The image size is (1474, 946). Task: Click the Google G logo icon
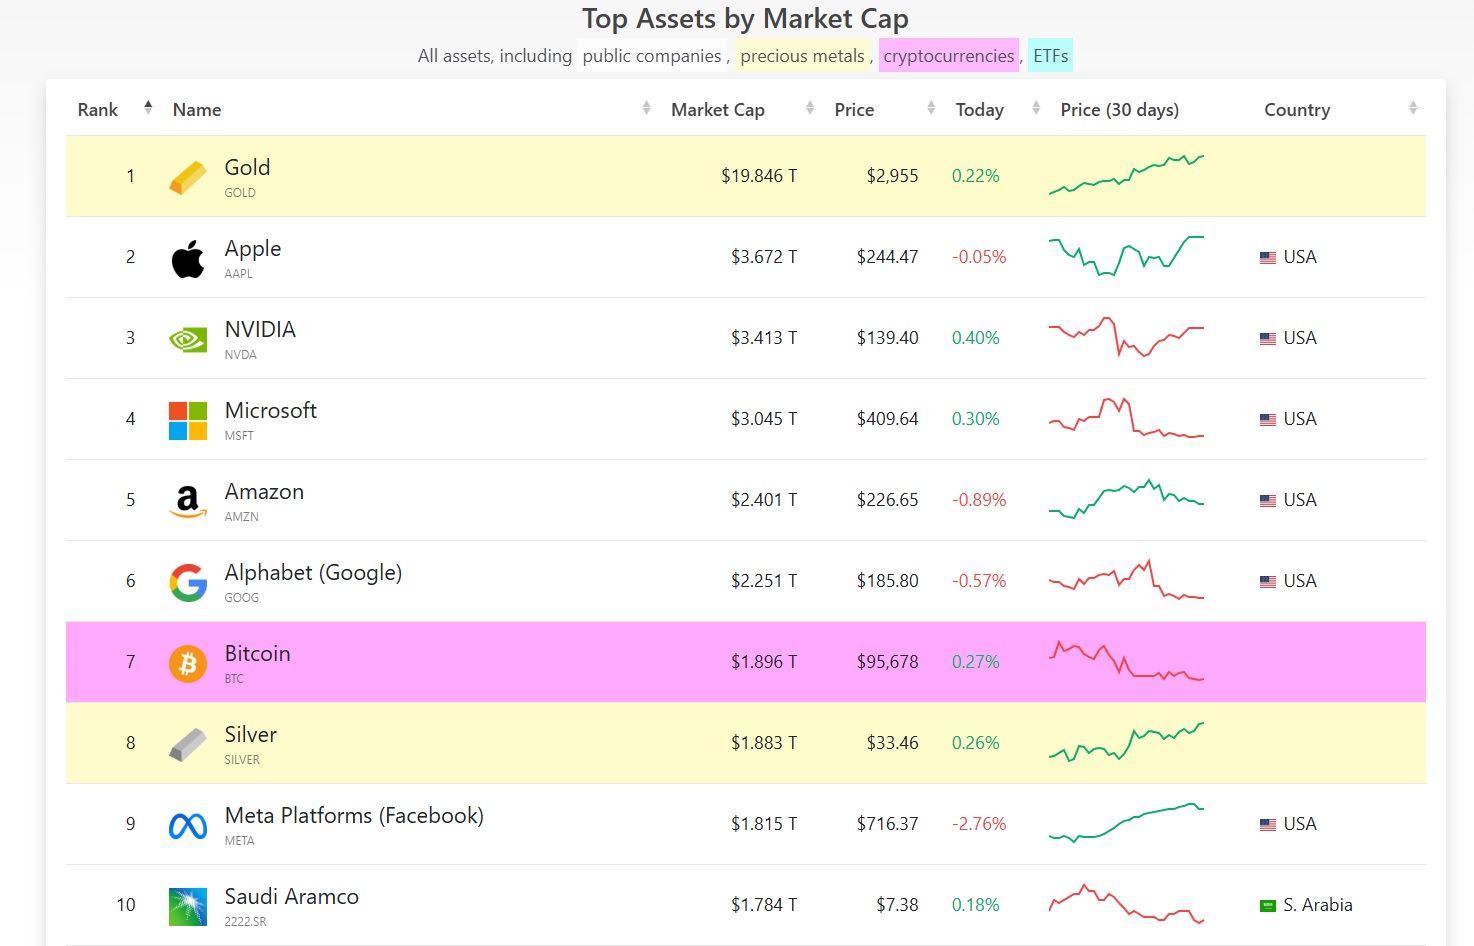tap(188, 583)
